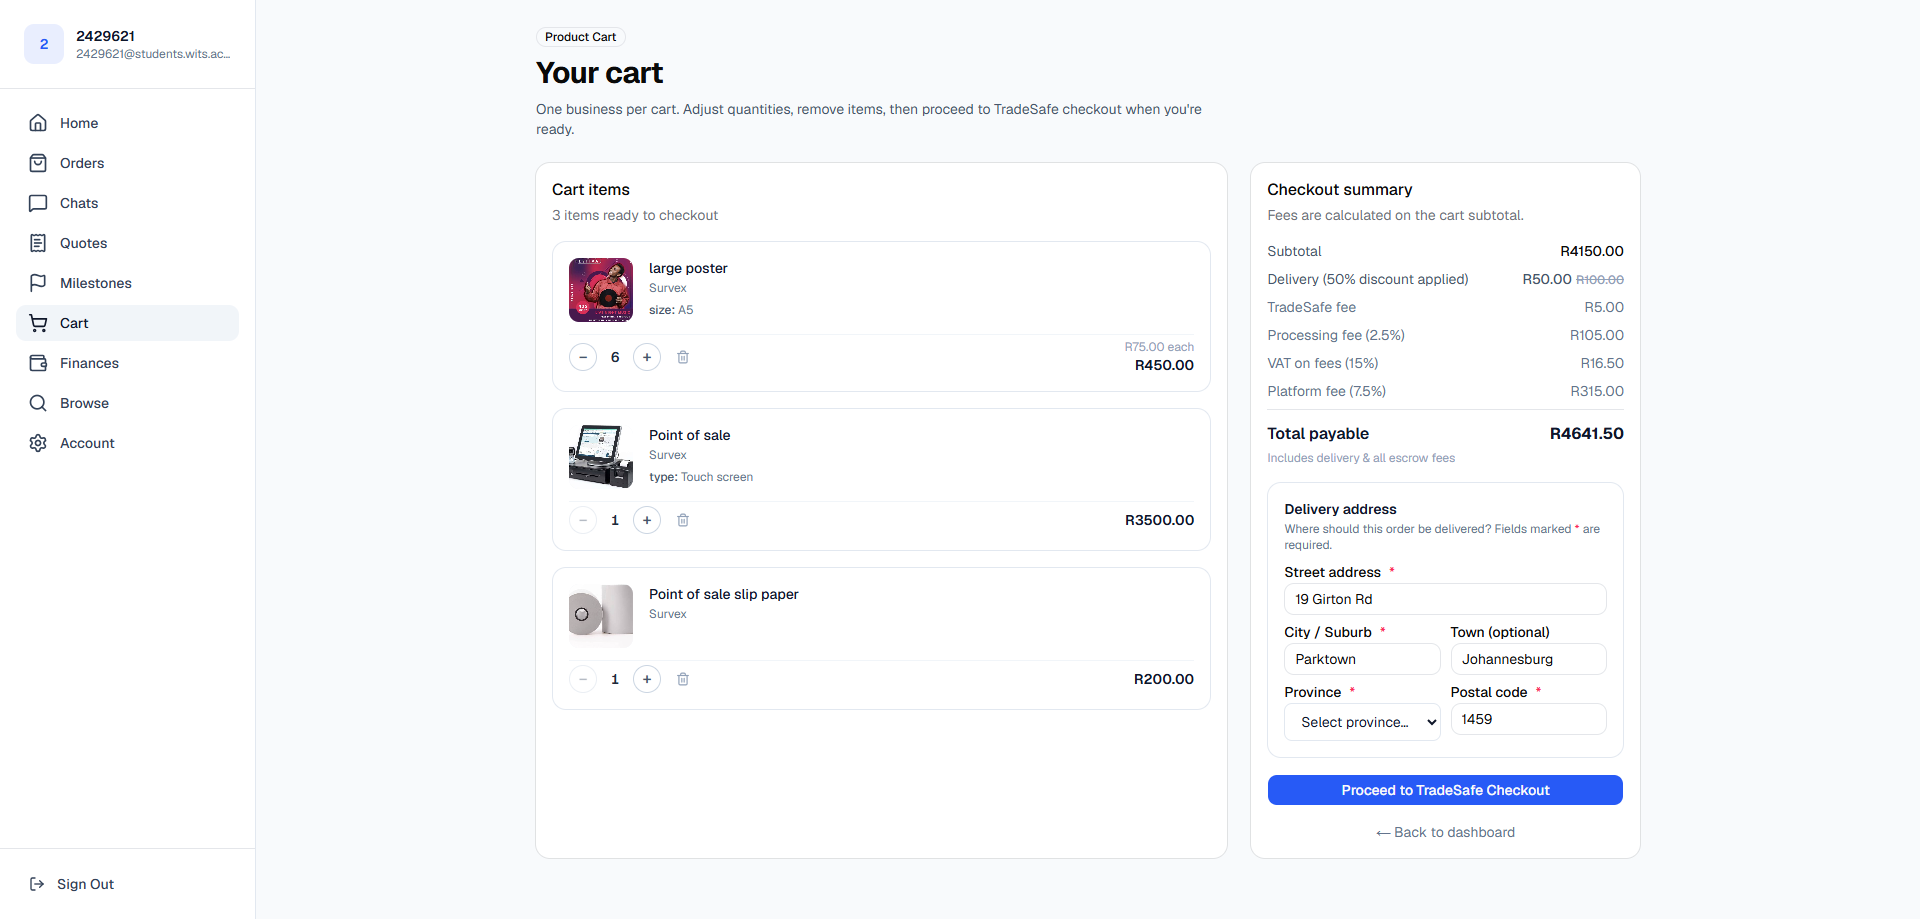
Task: Remove Point of sale item via trash icon
Action: [683, 520]
